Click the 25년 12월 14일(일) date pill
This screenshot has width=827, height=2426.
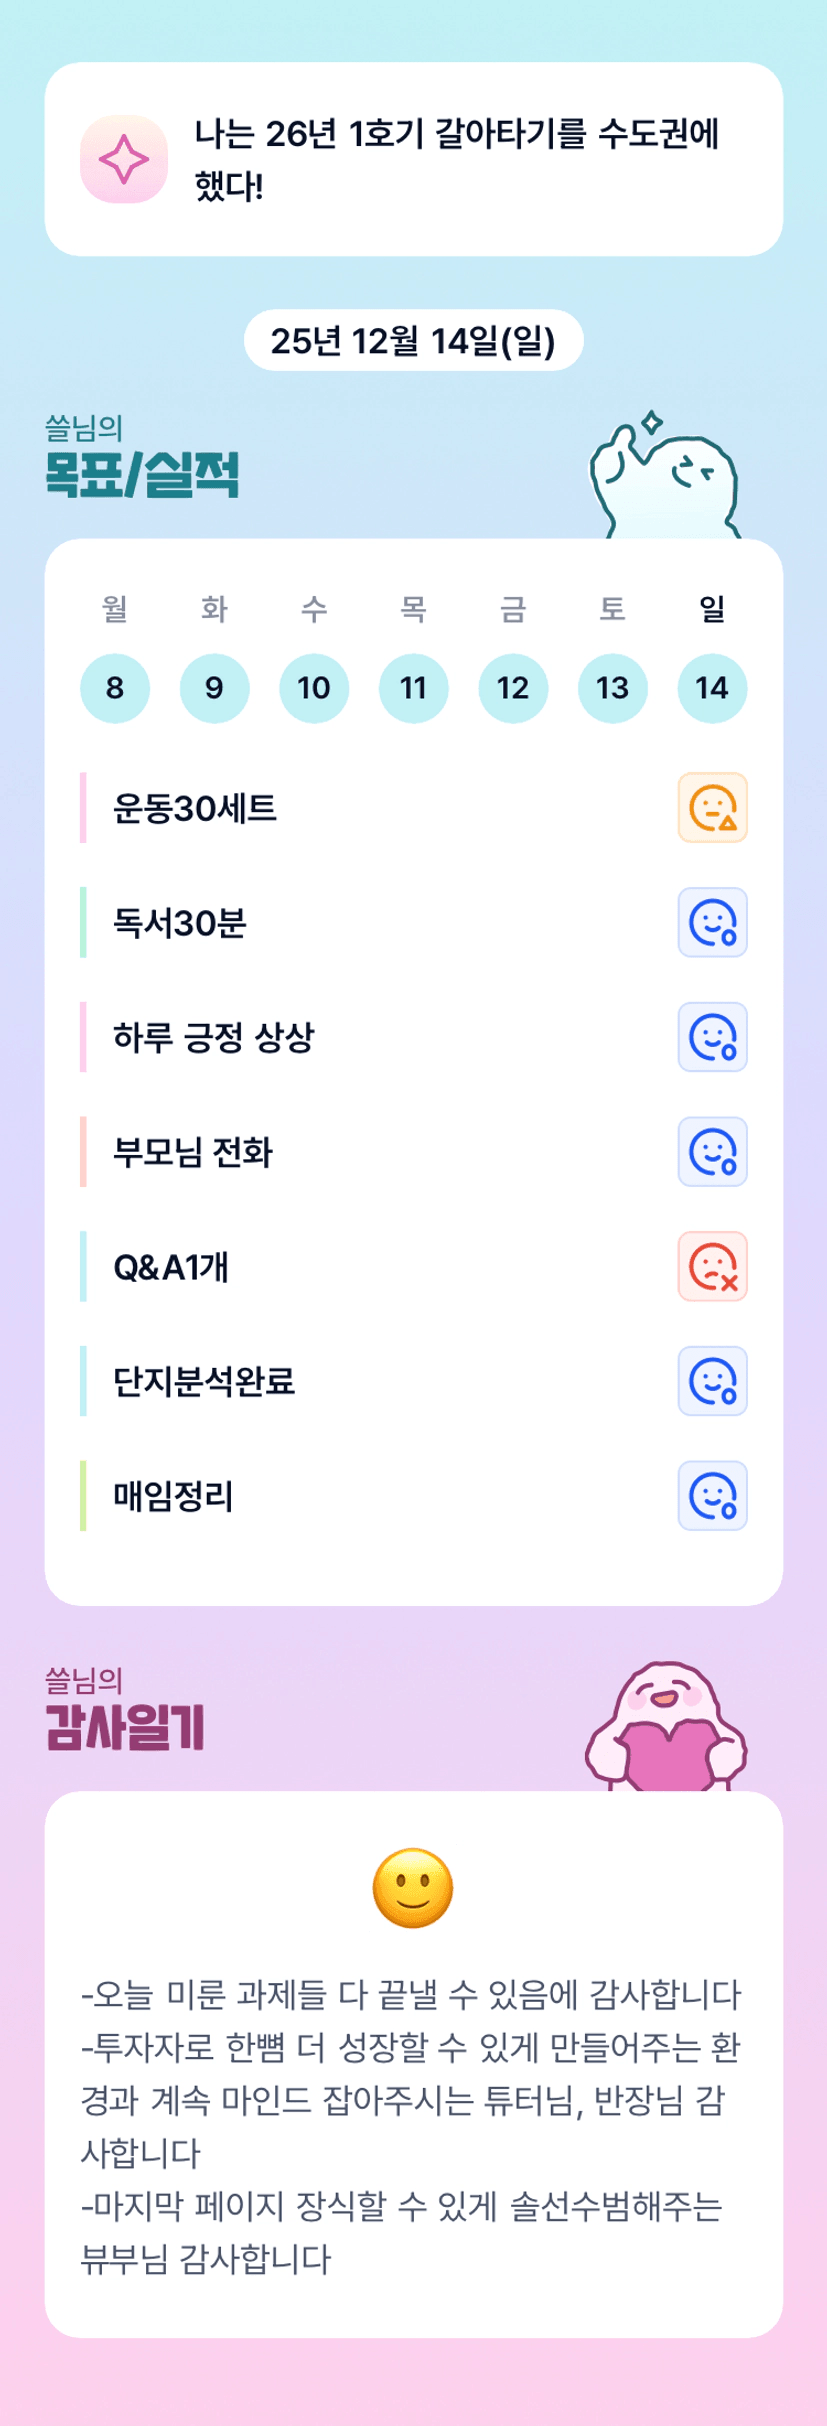coord(413,341)
